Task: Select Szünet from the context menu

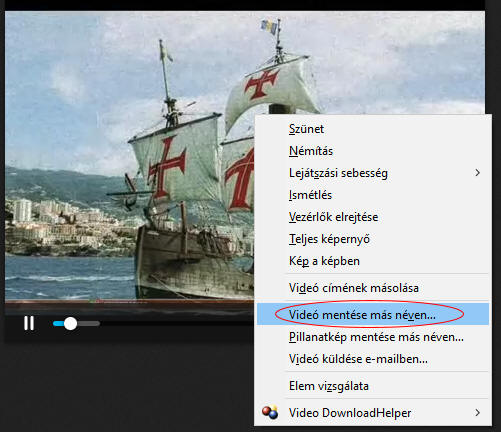Action: tap(373, 129)
